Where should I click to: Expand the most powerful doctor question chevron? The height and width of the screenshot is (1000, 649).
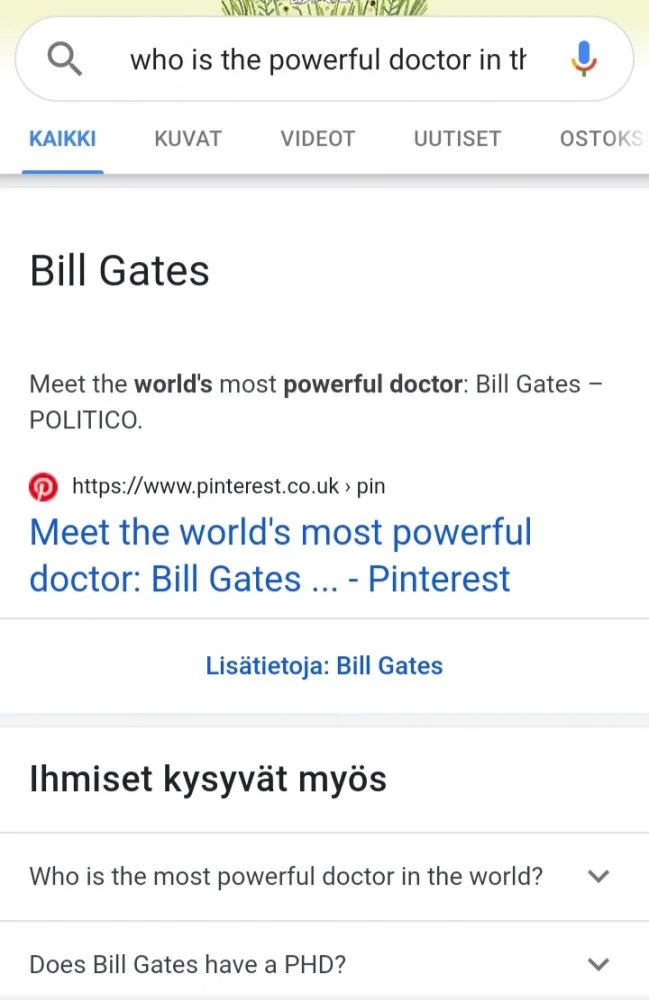tap(598, 877)
